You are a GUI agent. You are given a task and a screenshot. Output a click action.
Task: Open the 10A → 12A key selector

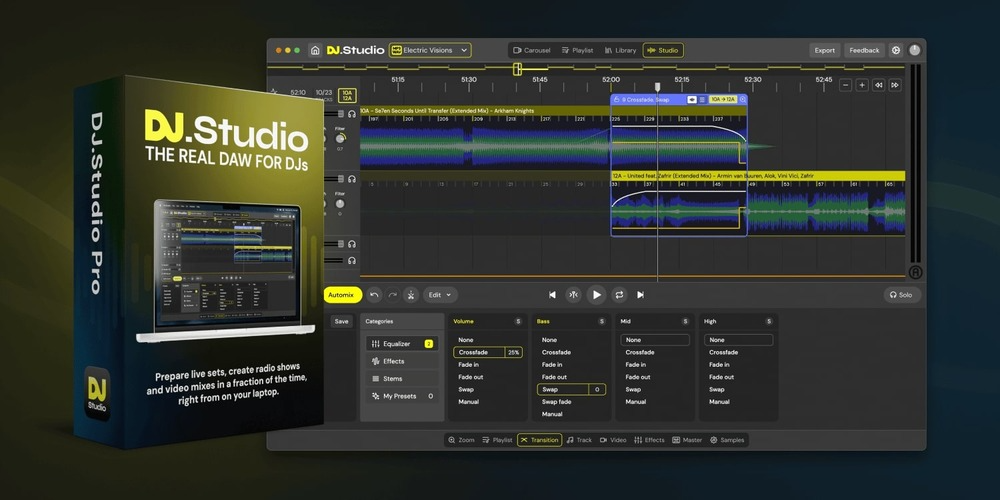[722, 100]
